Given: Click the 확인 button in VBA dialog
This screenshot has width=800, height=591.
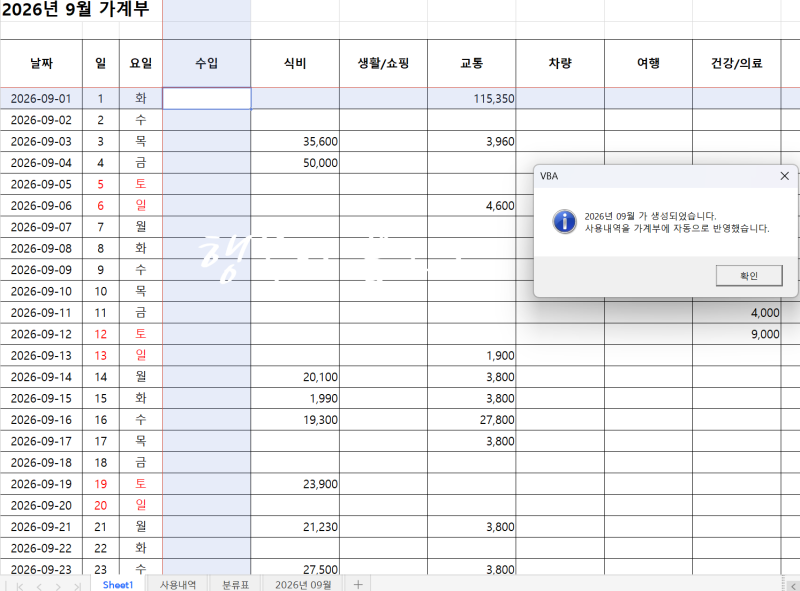Looking at the screenshot, I should [748, 276].
